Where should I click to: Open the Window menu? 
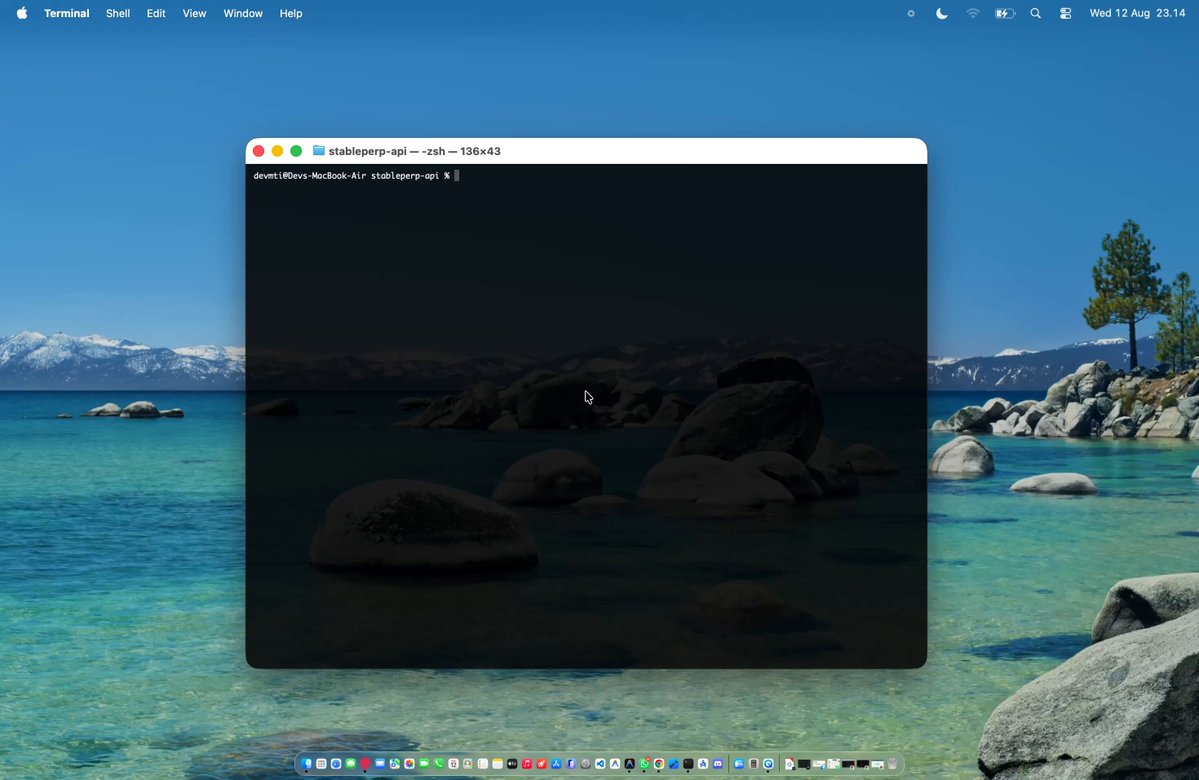(x=243, y=13)
